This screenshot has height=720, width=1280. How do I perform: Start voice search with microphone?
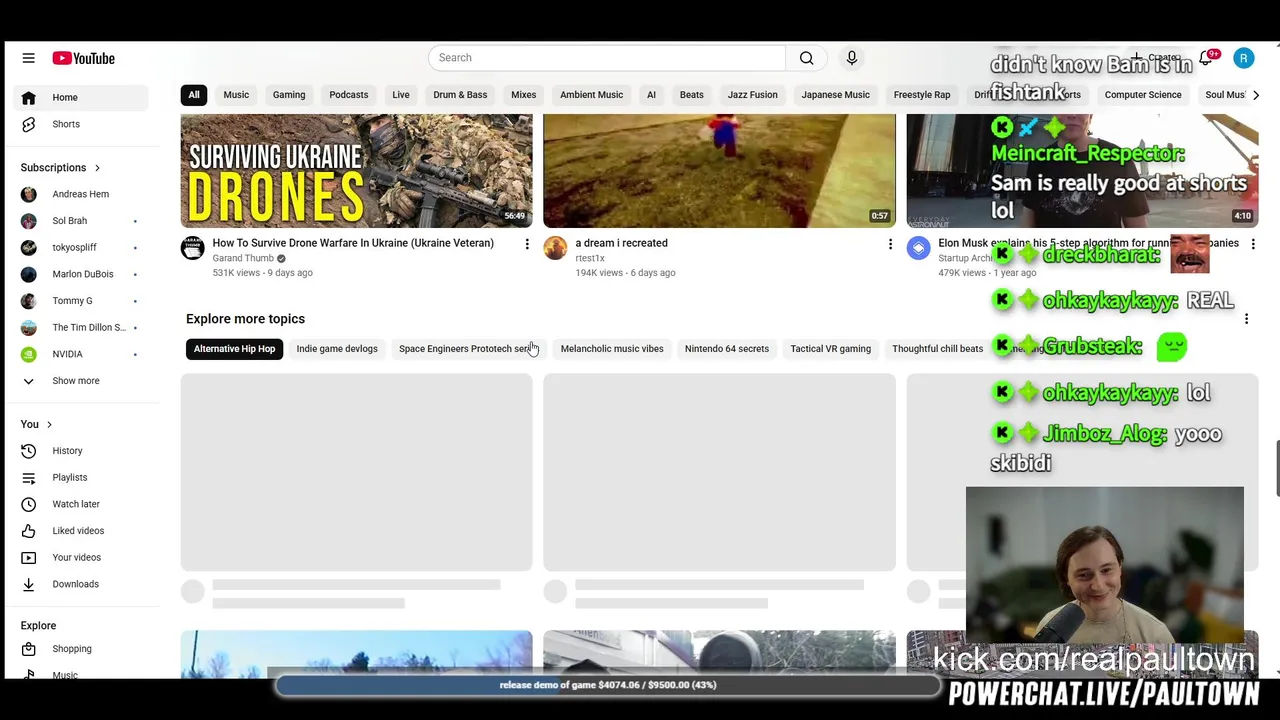point(852,58)
